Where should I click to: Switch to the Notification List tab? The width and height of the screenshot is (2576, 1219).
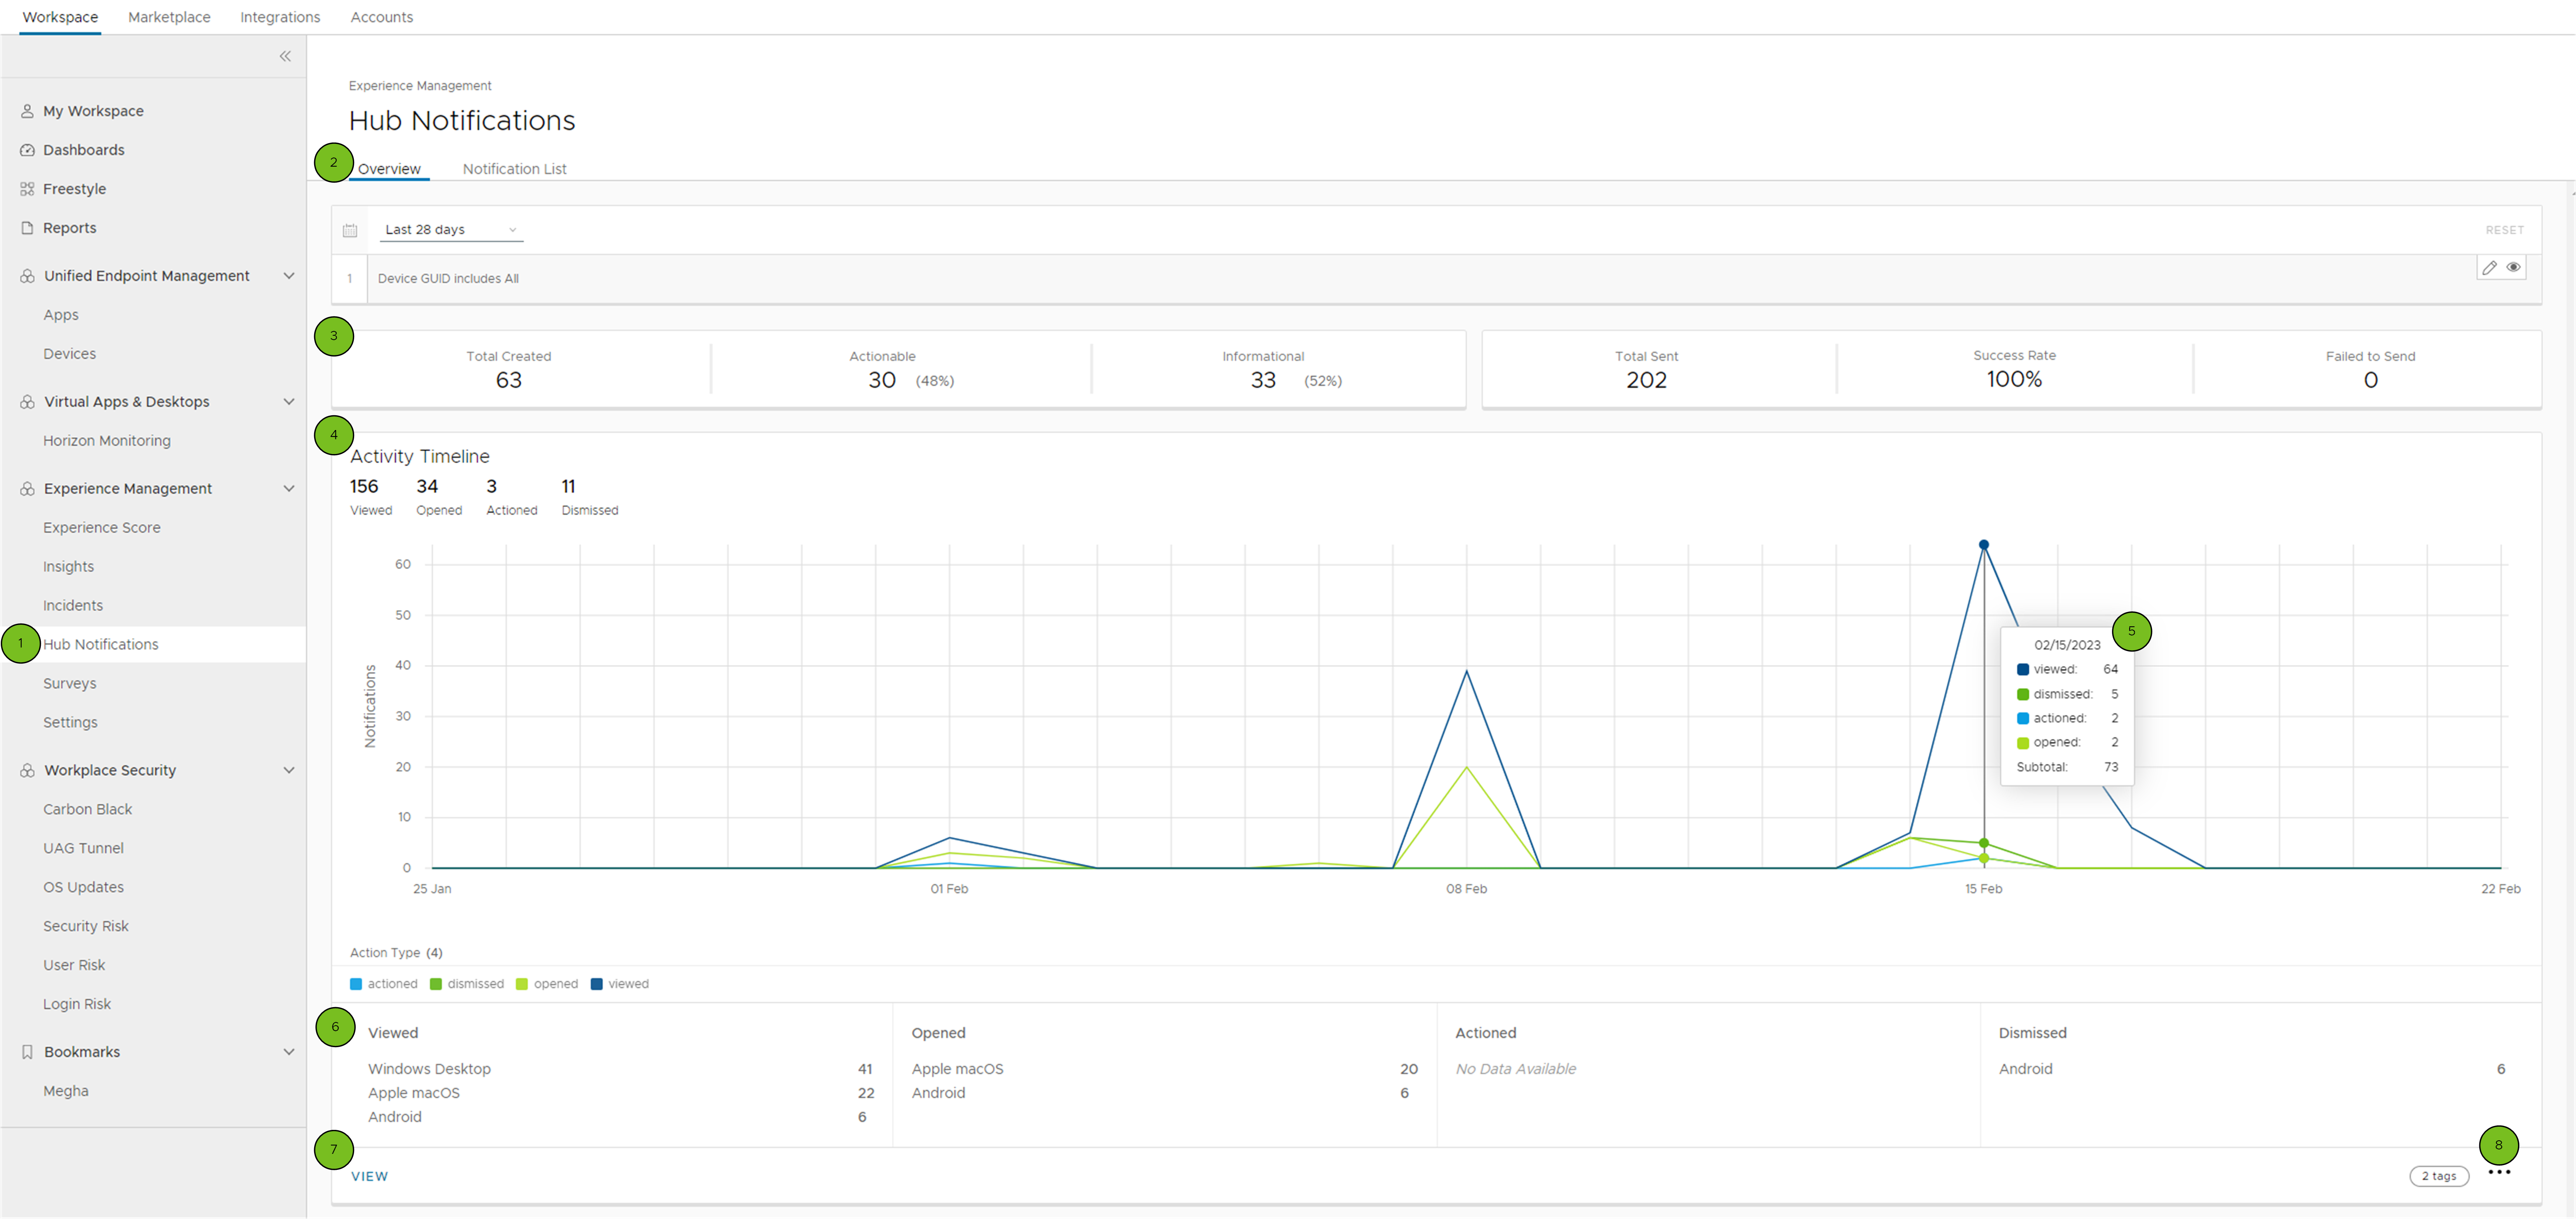pos(514,169)
